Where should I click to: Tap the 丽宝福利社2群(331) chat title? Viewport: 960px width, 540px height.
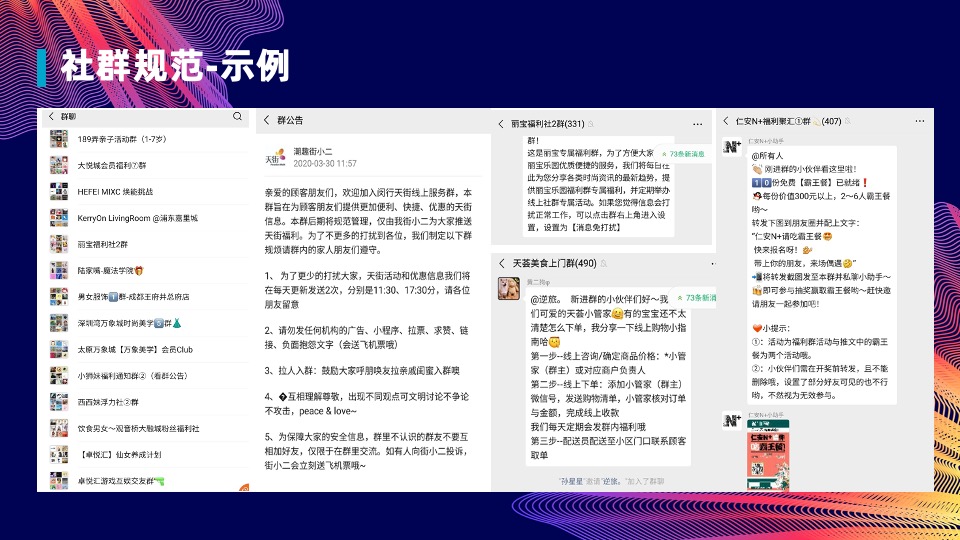(x=547, y=124)
